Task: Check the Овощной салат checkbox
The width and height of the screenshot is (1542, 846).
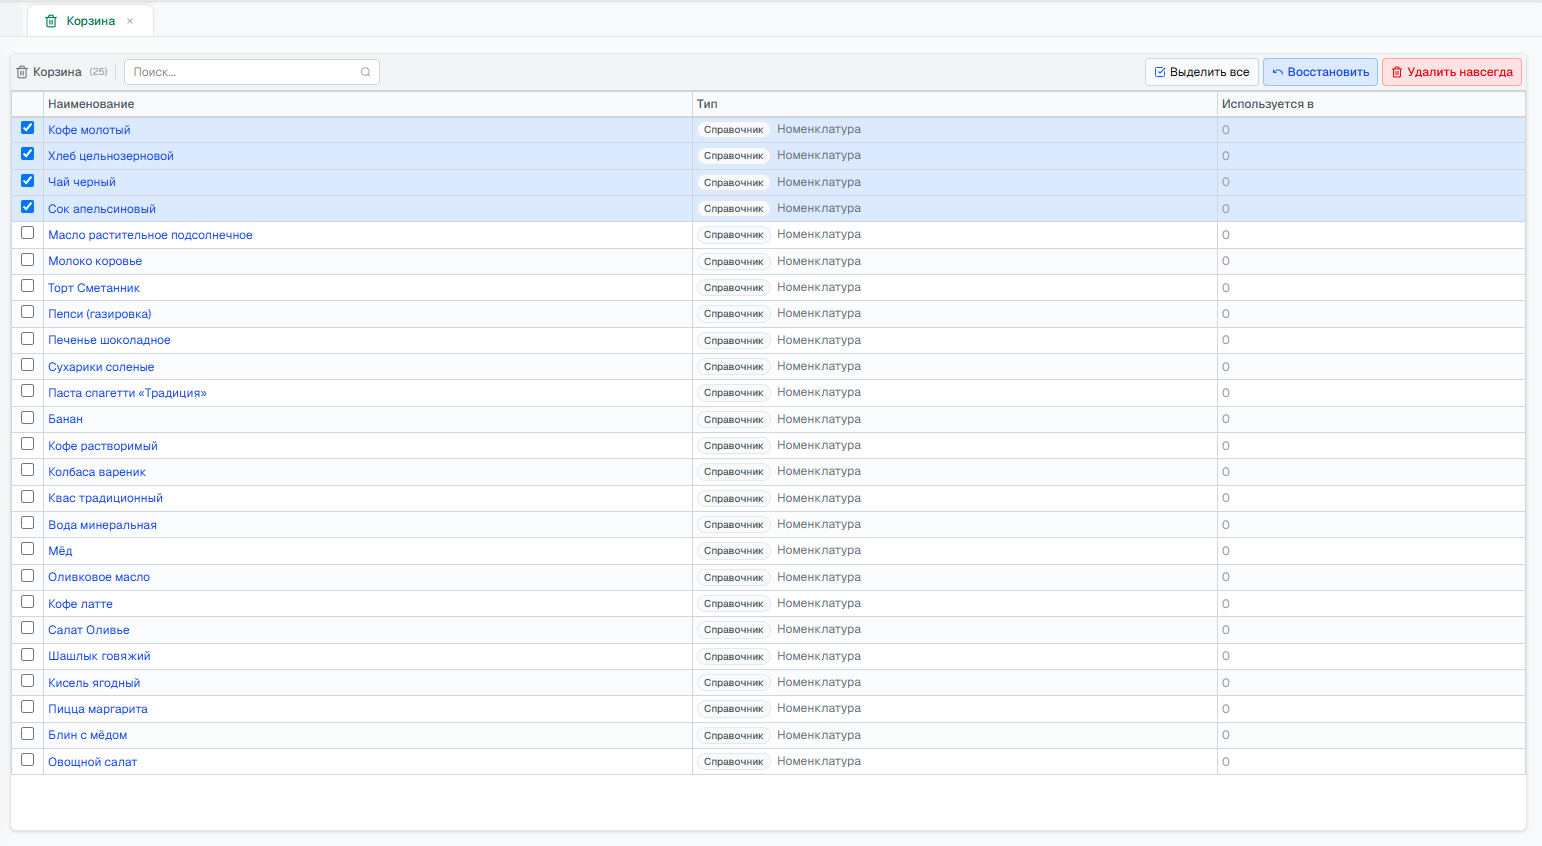Action: 28,760
